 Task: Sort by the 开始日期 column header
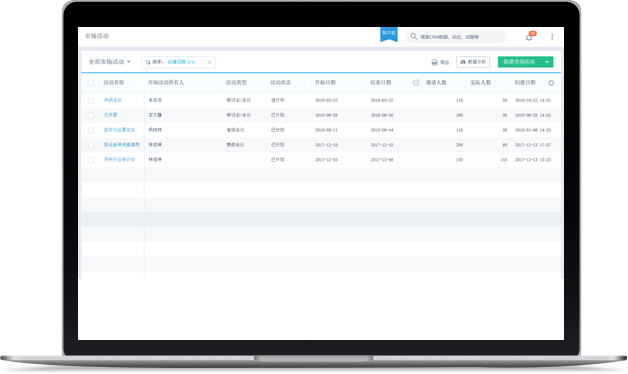click(325, 82)
